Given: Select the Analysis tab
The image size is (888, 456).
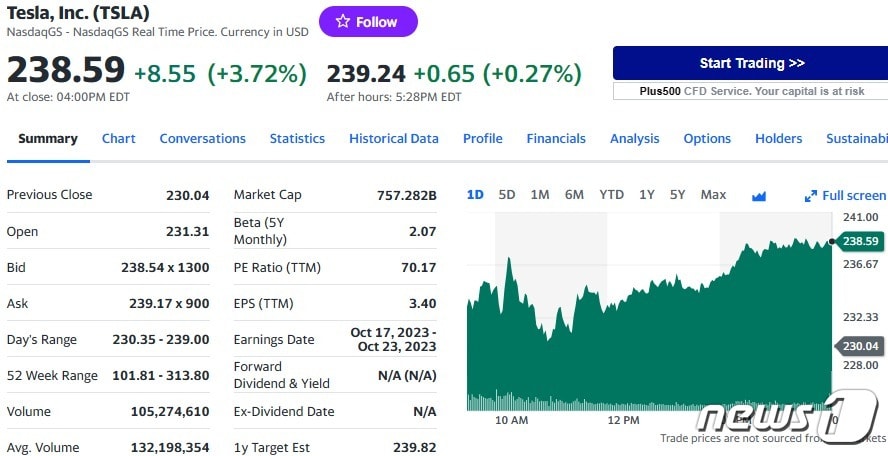Looking at the screenshot, I should tap(635, 139).
